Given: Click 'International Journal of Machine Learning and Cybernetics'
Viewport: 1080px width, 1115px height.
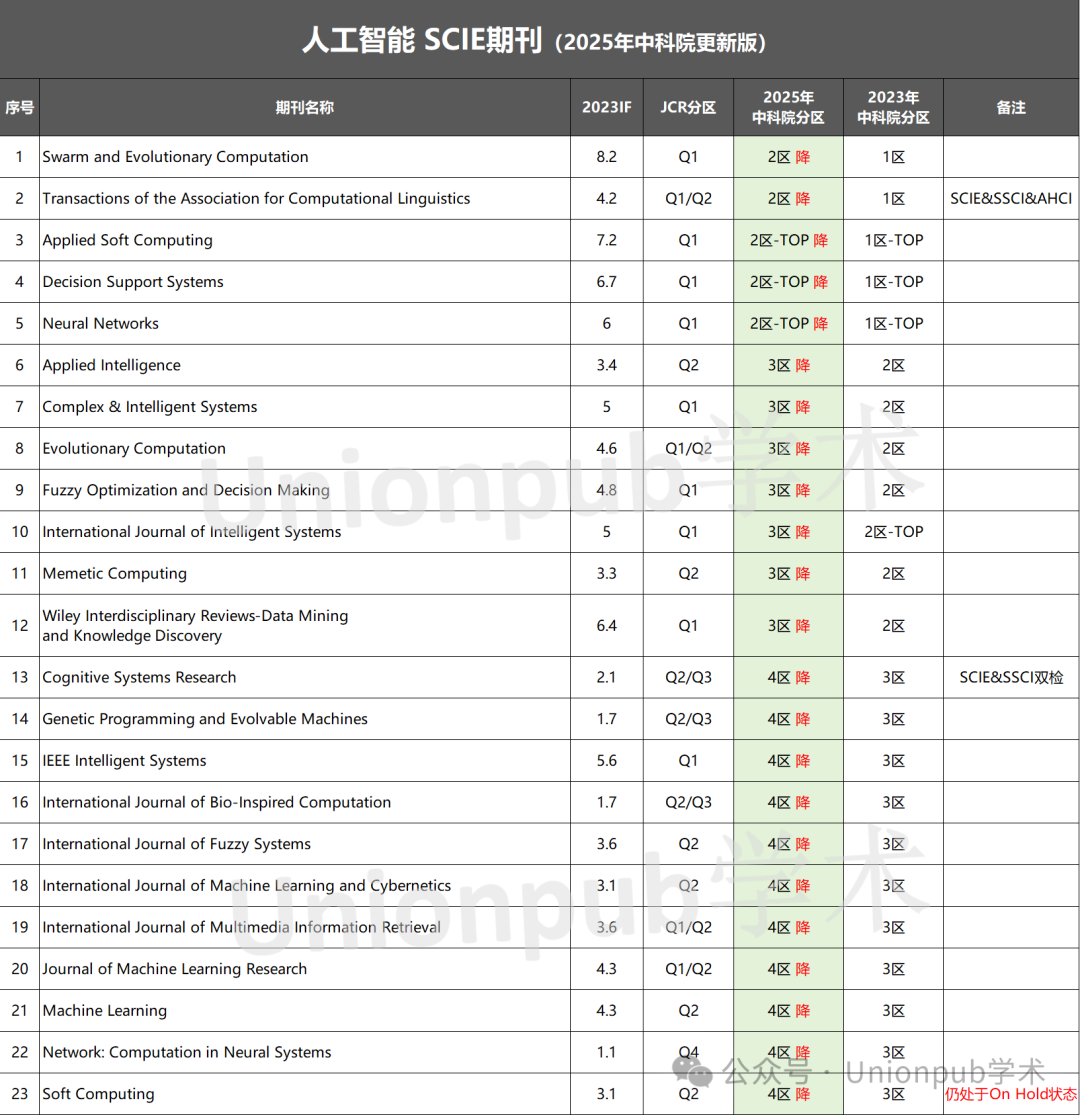Looking at the screenshot, I should click(246, 885).
